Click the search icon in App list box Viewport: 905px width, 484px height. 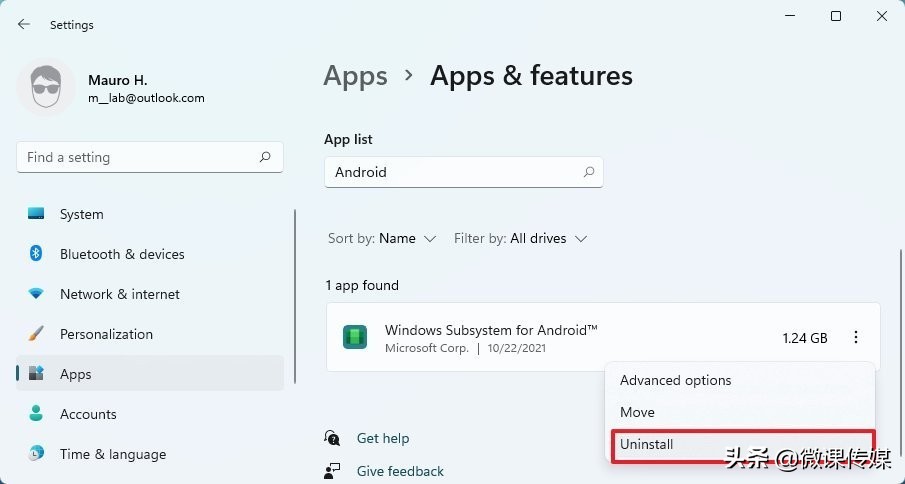pos(589,172)
